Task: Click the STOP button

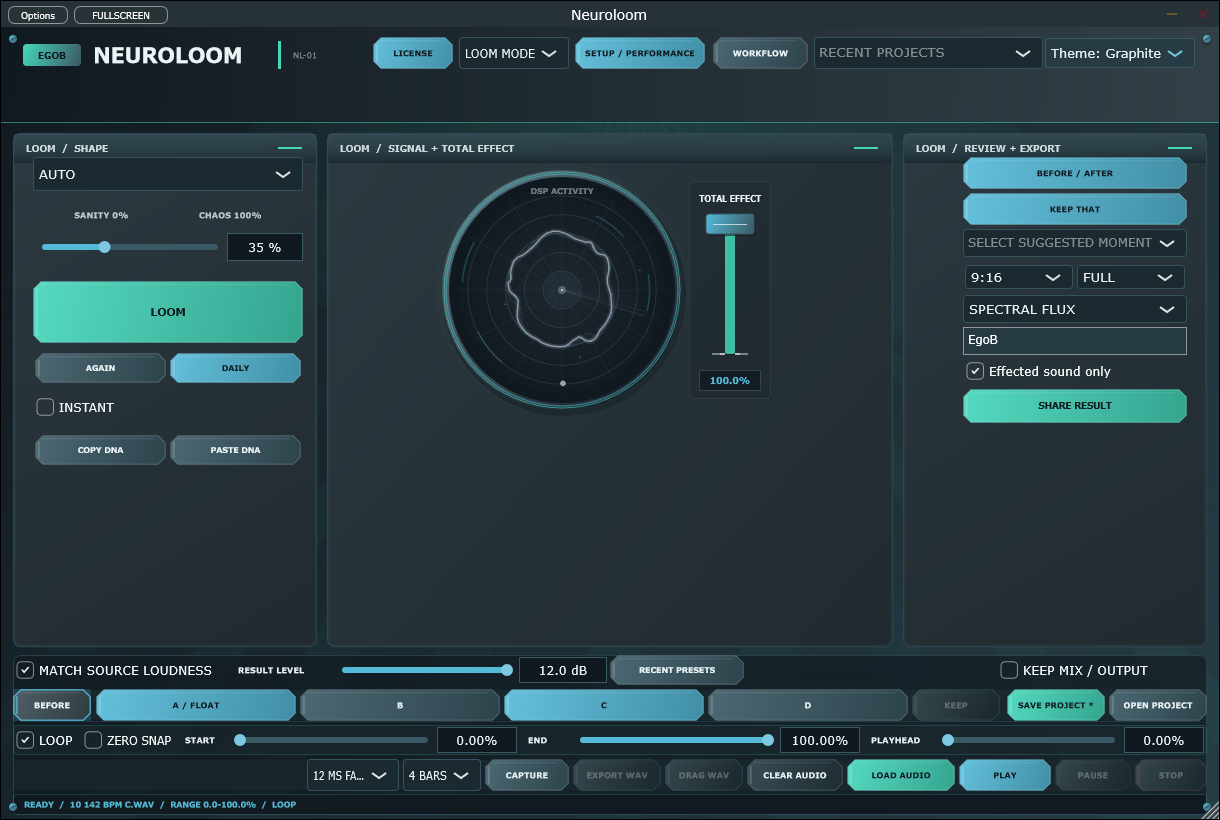Action: 1170,775
